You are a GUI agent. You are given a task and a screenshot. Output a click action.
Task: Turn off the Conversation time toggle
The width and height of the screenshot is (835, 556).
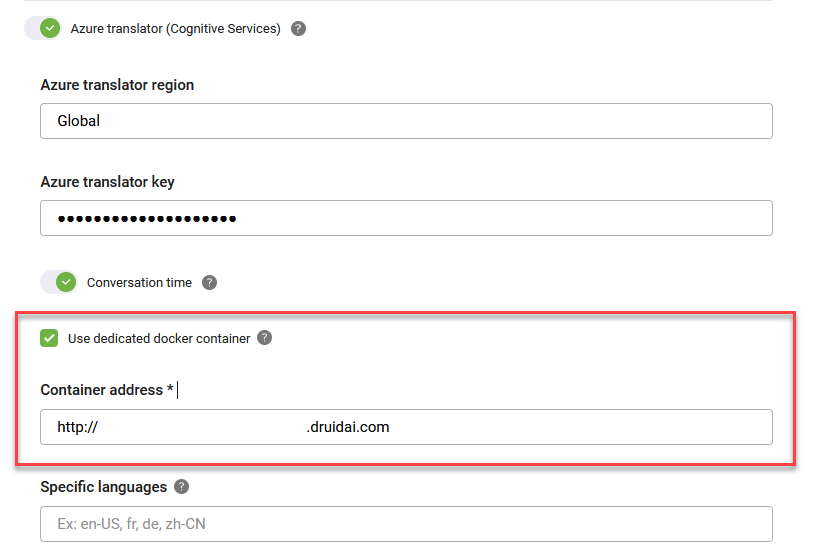(x=59, y=282)
